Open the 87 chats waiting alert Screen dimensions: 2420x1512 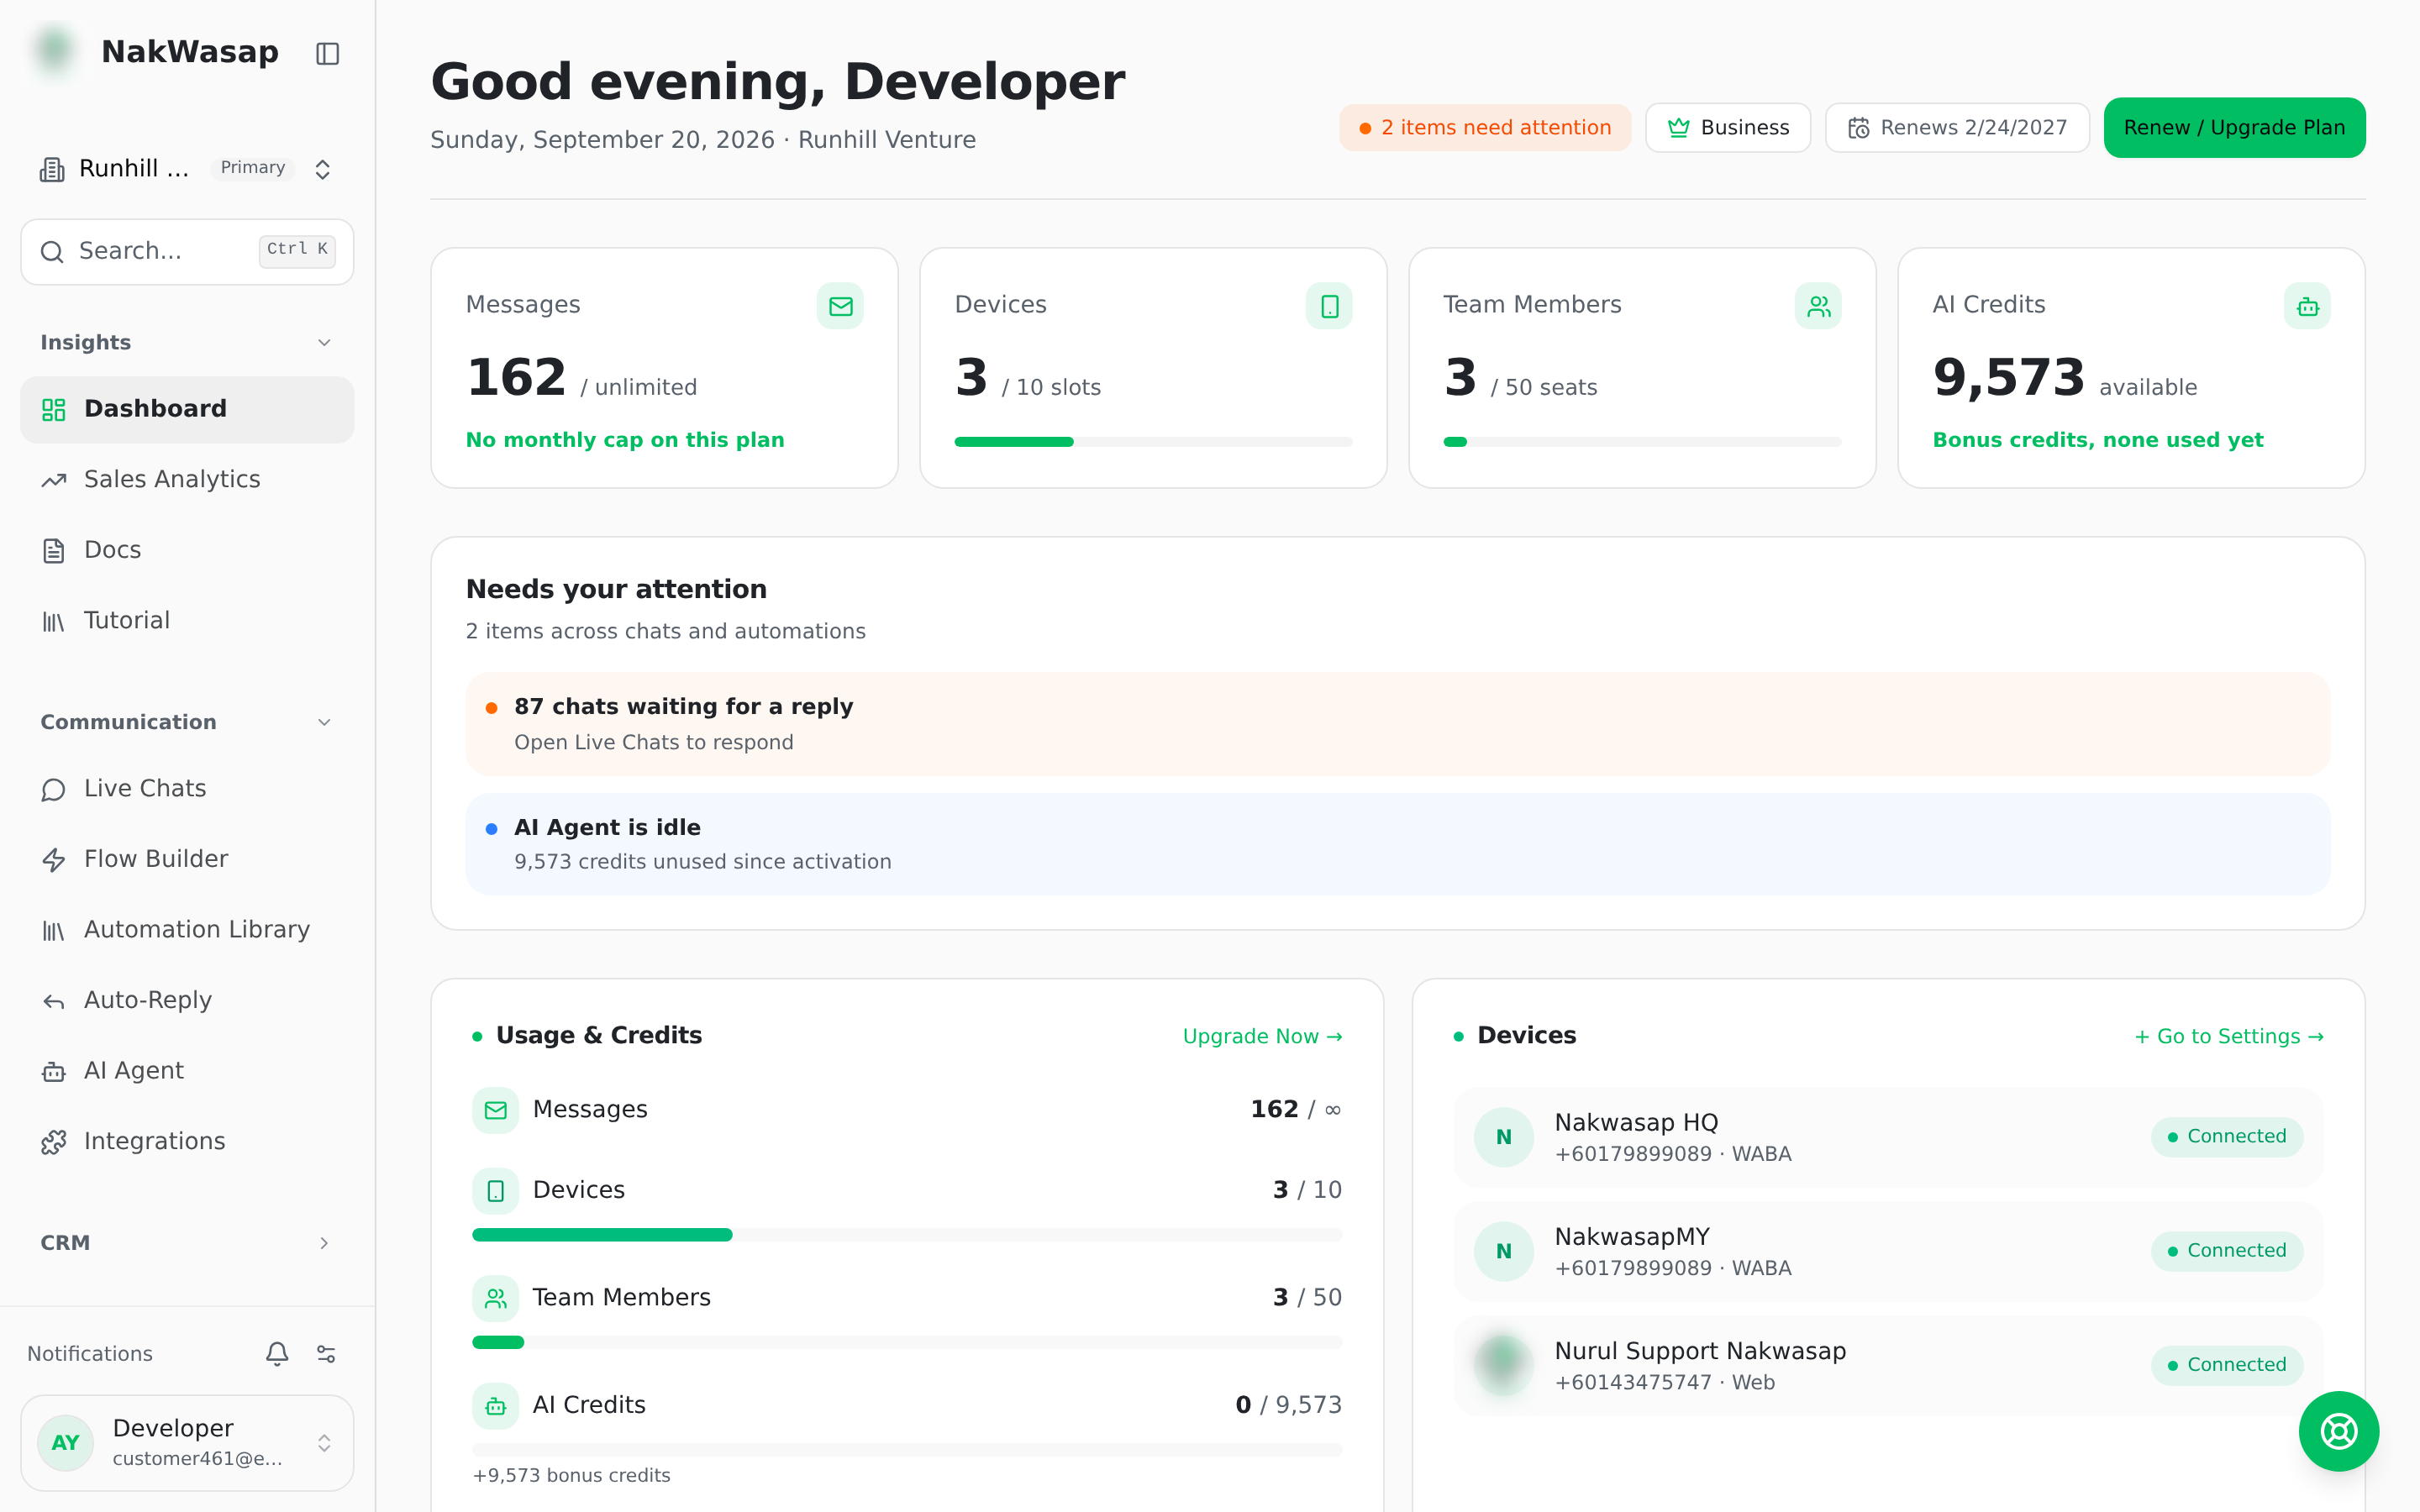pyautogui.click(x=1397, y=723)
